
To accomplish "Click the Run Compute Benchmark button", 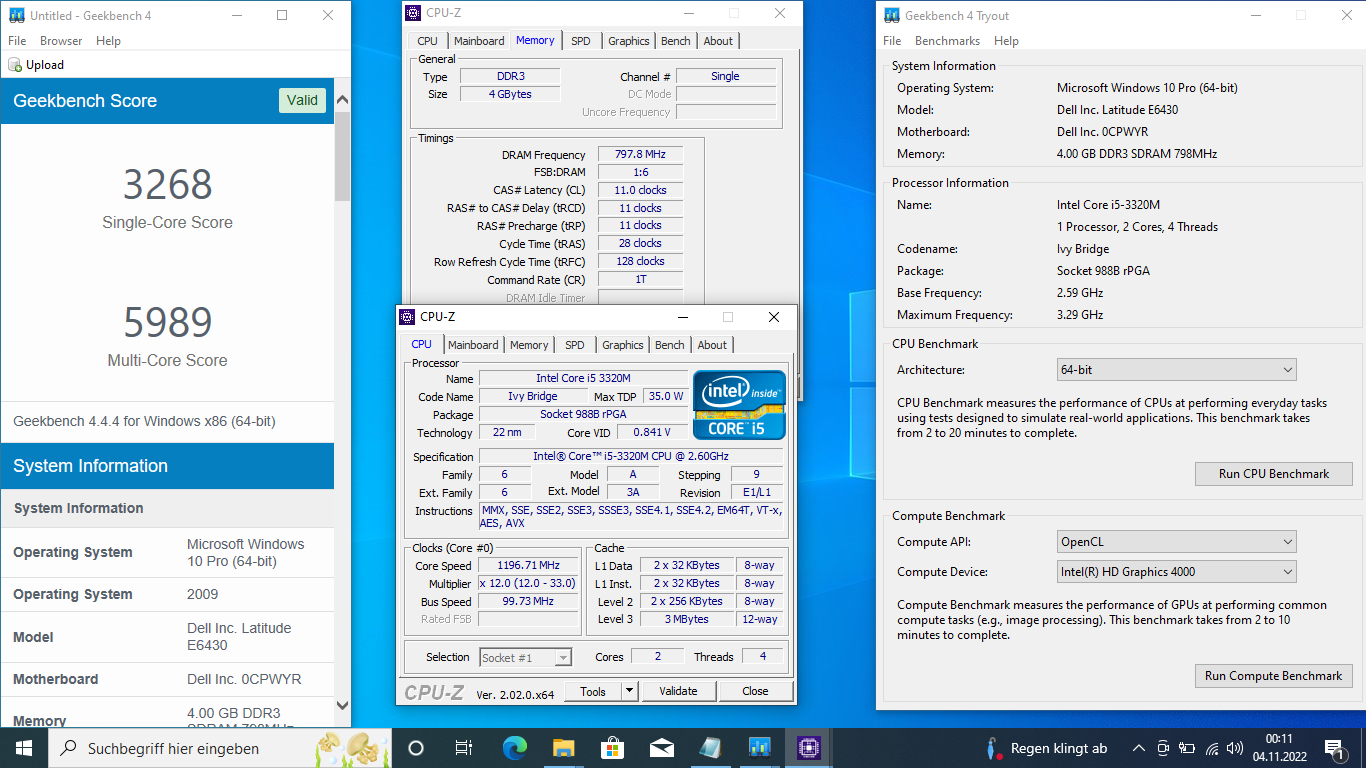I will (x=1274, y=676).
